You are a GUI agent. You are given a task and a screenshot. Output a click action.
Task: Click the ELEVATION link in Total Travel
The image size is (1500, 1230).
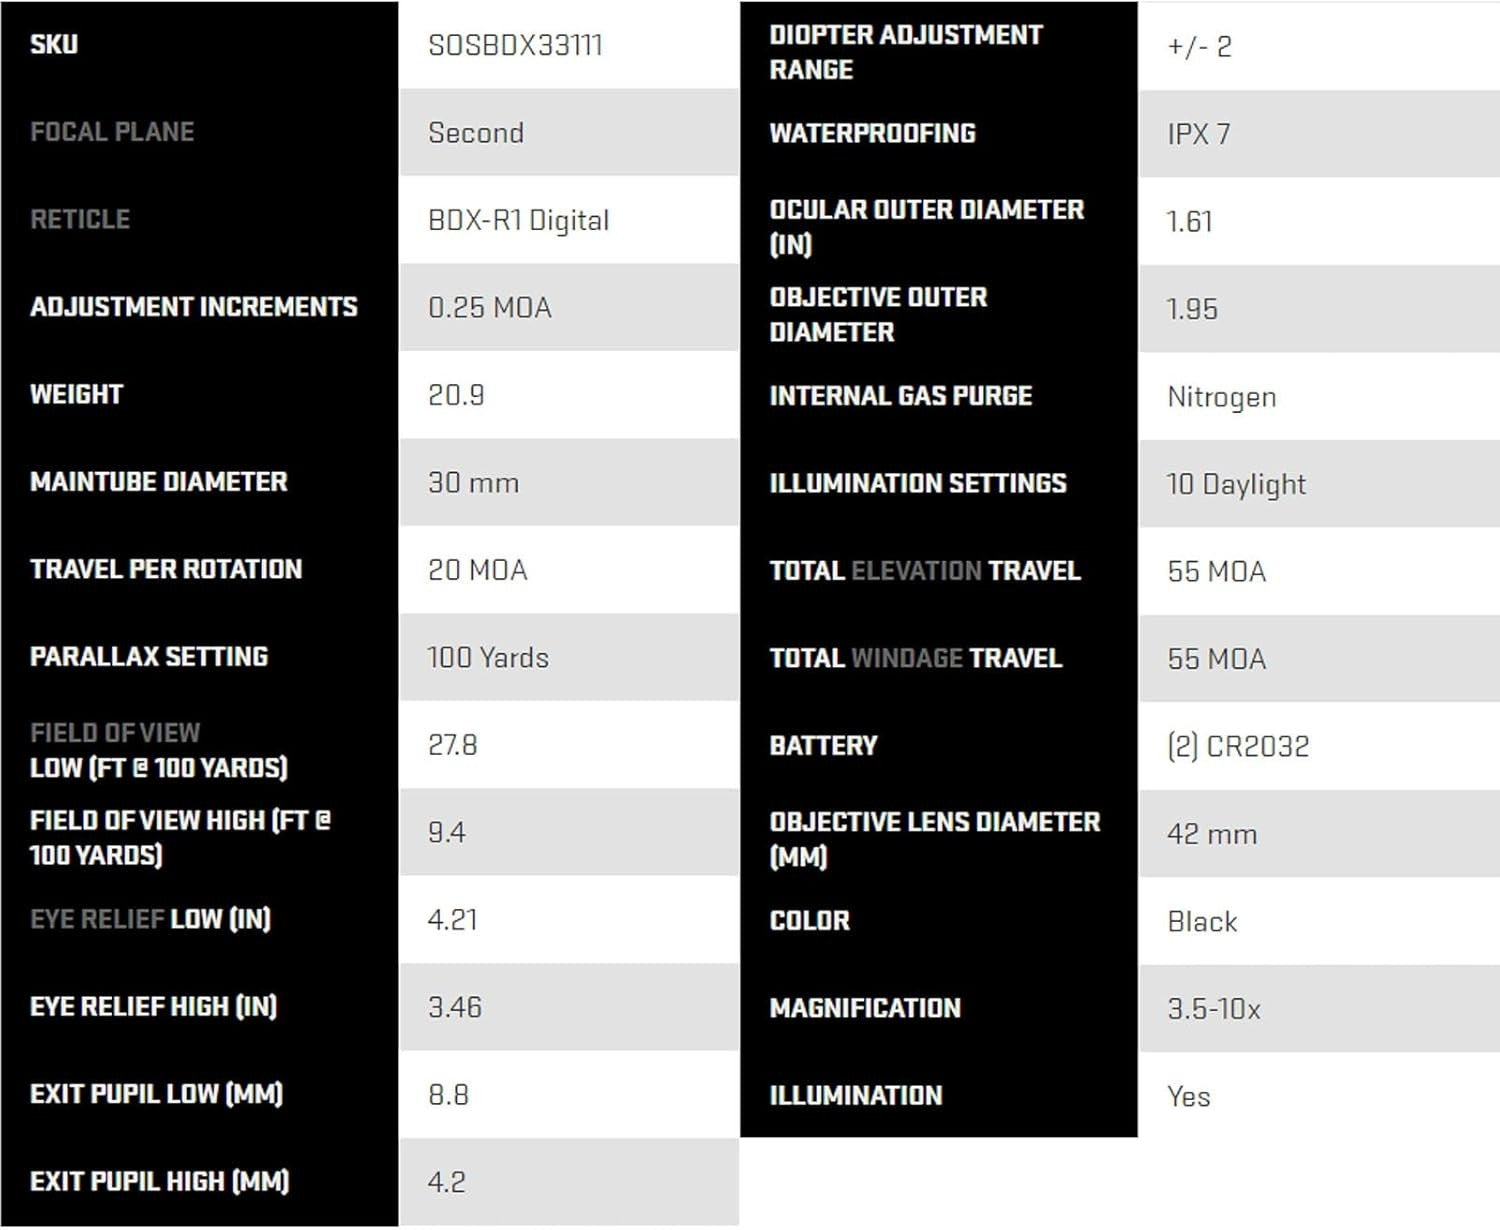click(916, 571)
